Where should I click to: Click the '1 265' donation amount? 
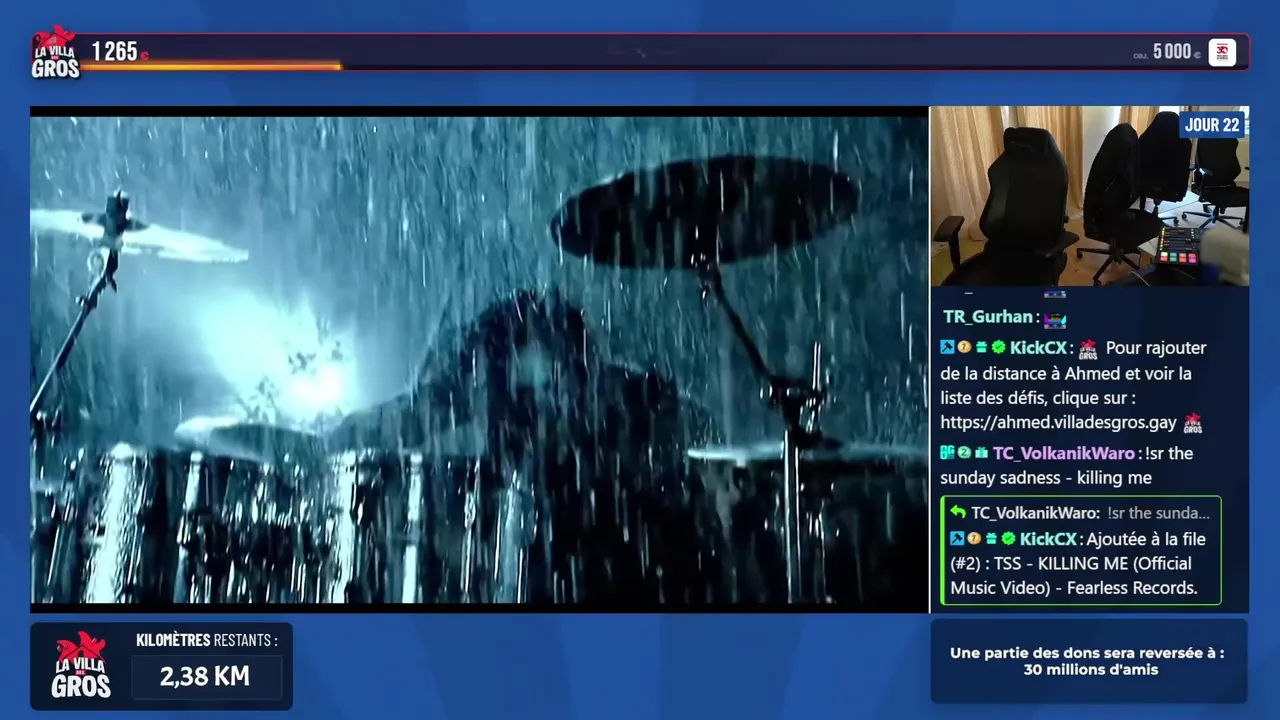pyautogui.click(x=114, y=51)
